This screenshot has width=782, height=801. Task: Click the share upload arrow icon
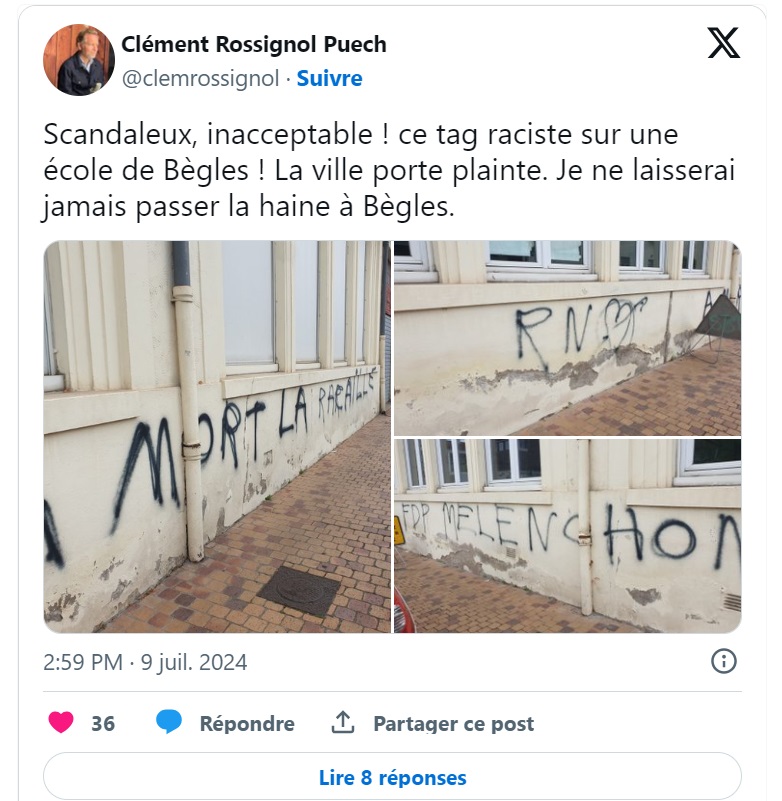coord(343,722)
